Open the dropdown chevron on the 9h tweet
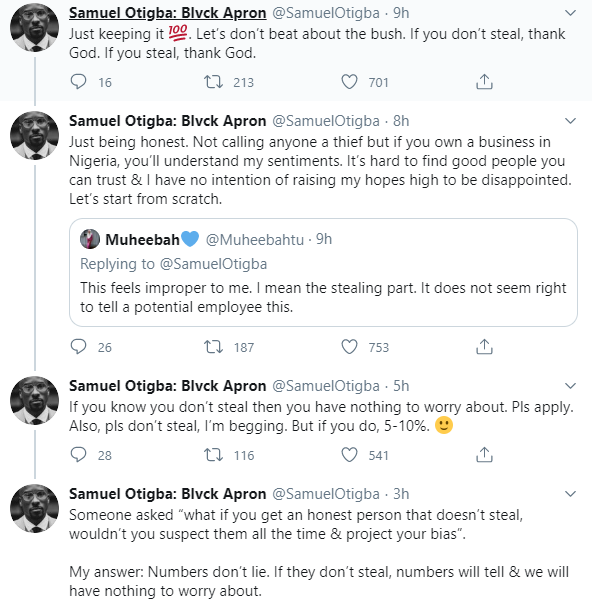This screenshot has height=601, width=592. [571, 13]
